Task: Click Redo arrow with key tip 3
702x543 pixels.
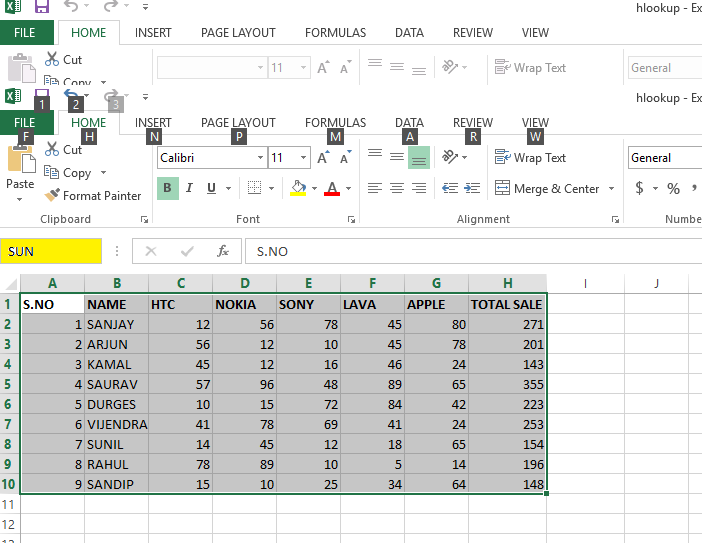Action: (x=111, y=96)
